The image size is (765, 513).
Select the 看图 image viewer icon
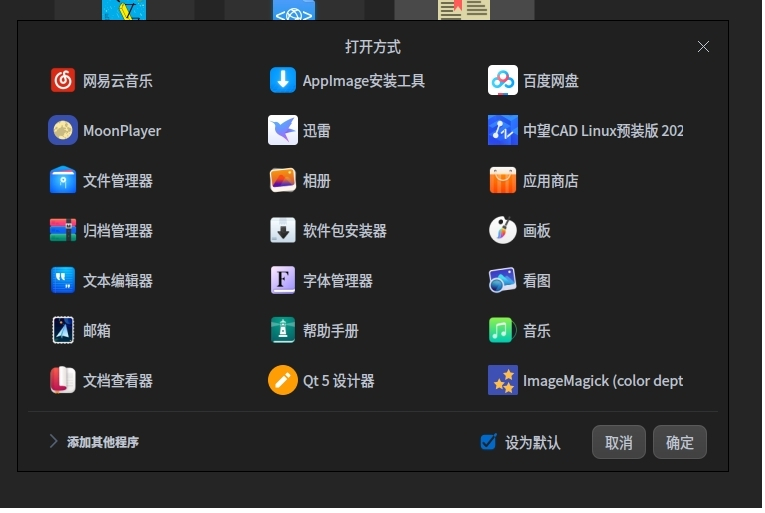click(x=503, y=281)
